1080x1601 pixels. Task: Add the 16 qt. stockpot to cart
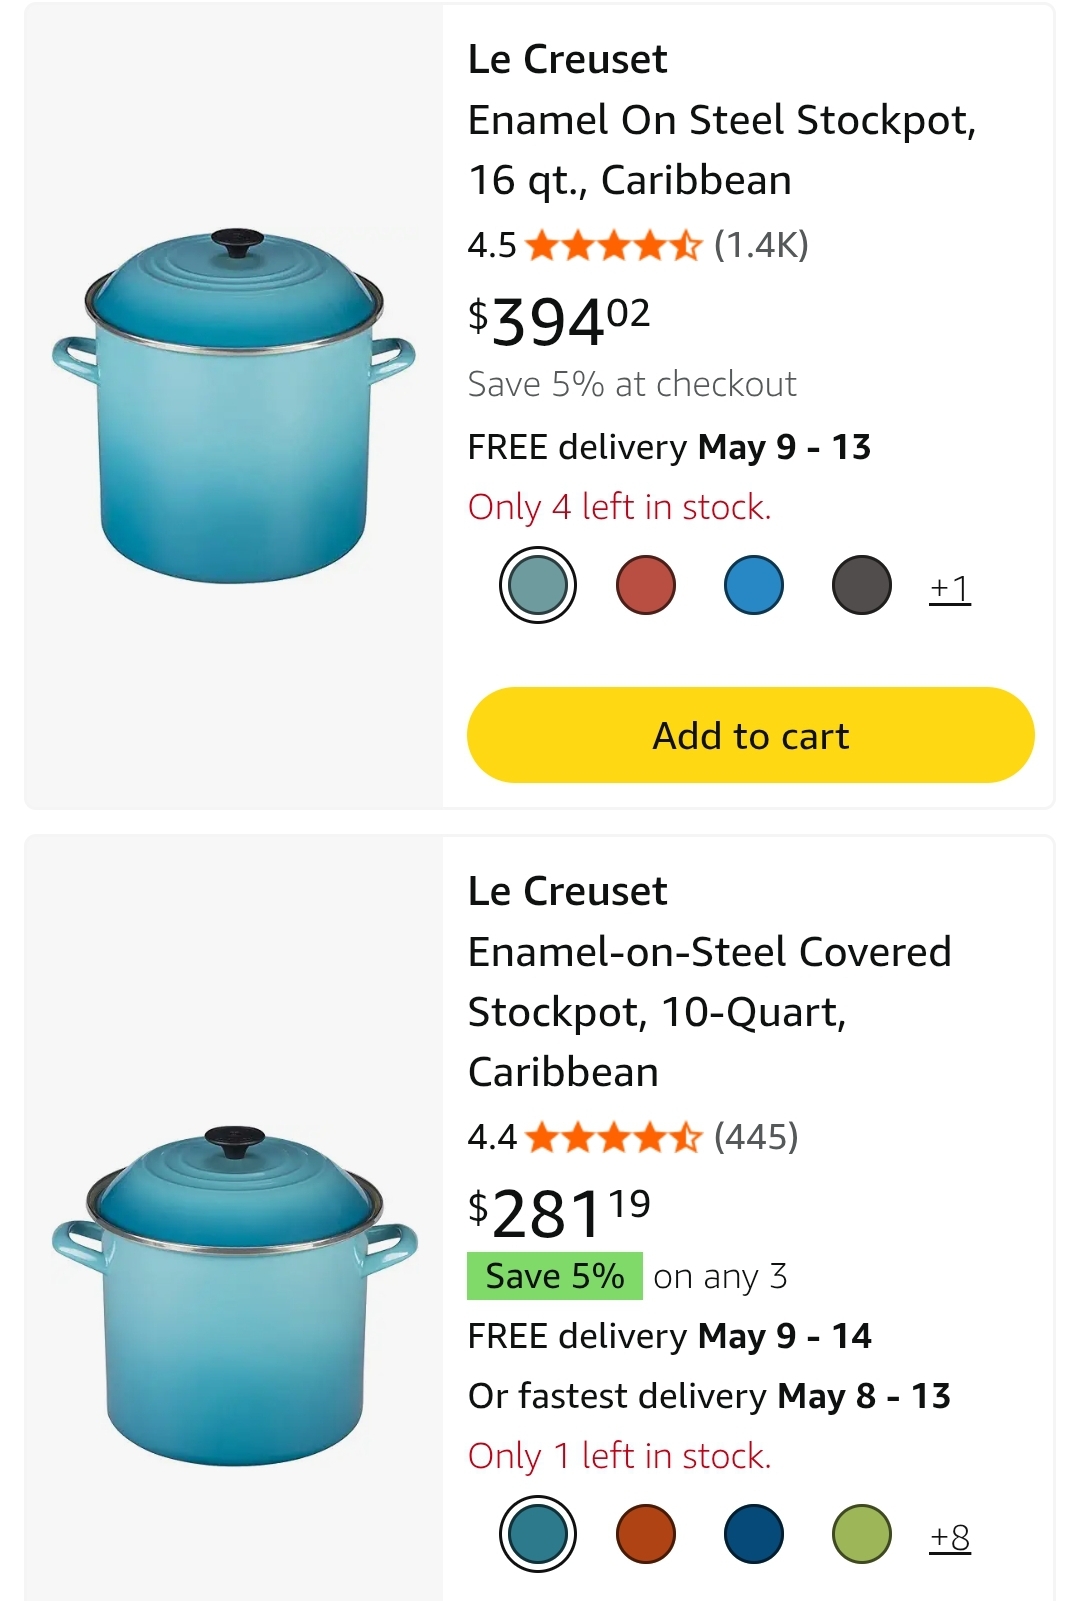[x=751, y=735]
